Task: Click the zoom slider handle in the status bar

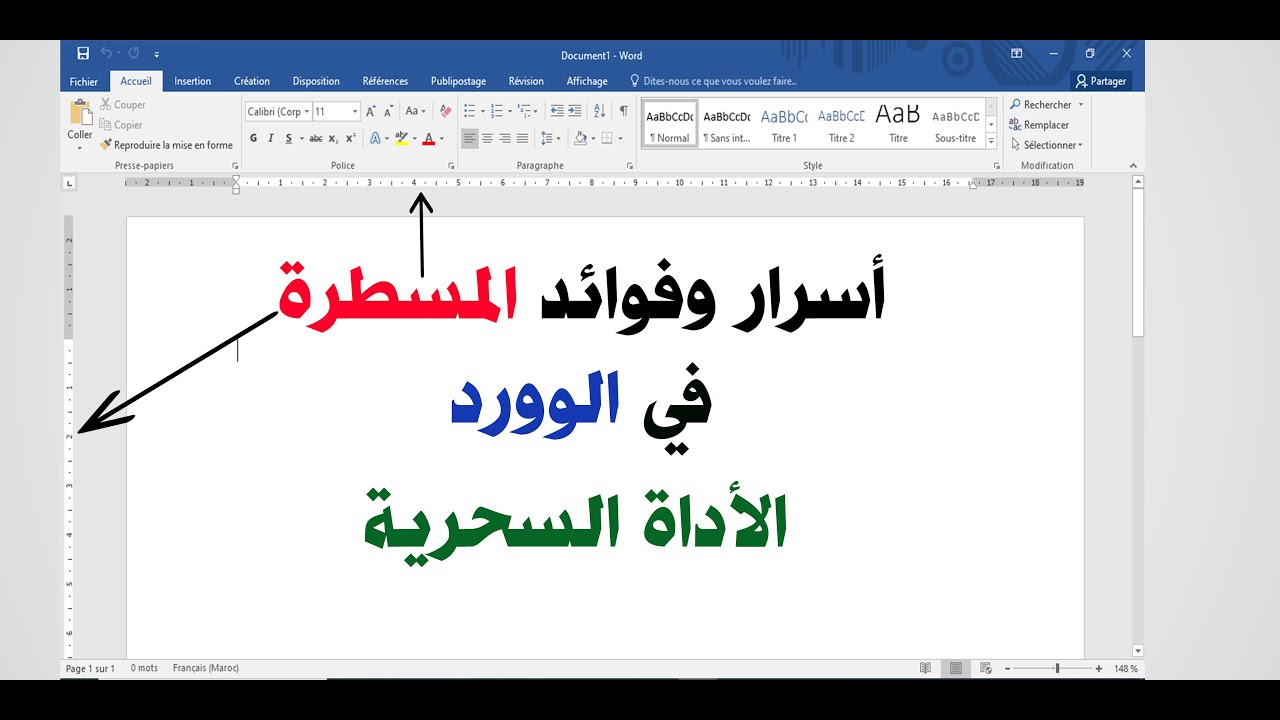Action: click(x=1057, y=668)
